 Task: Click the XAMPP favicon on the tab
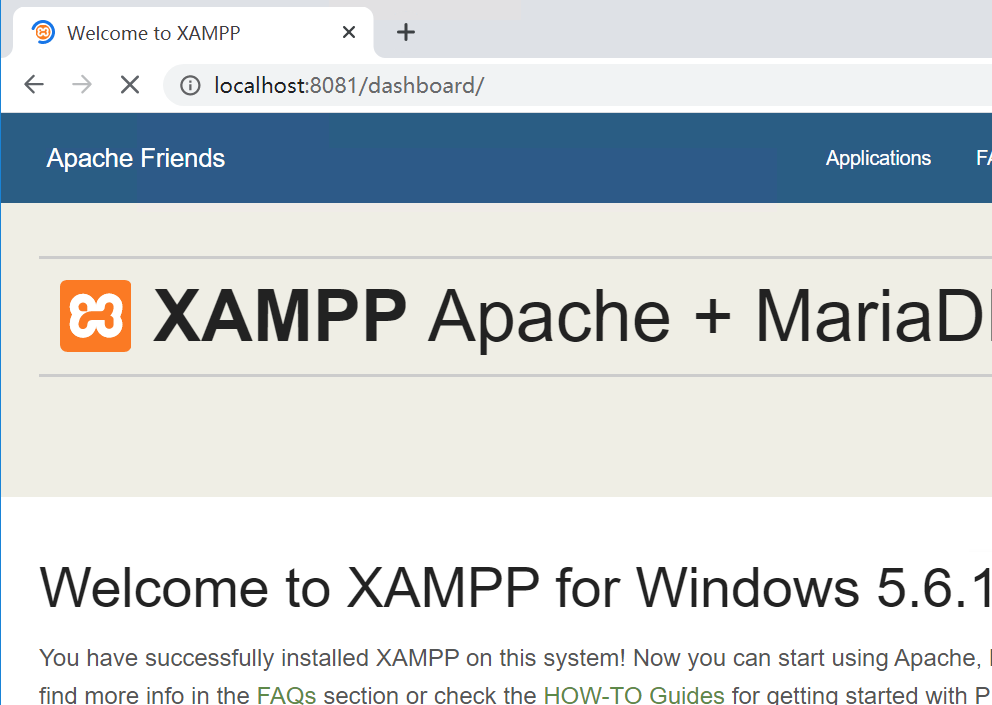[x=43, y=32]
